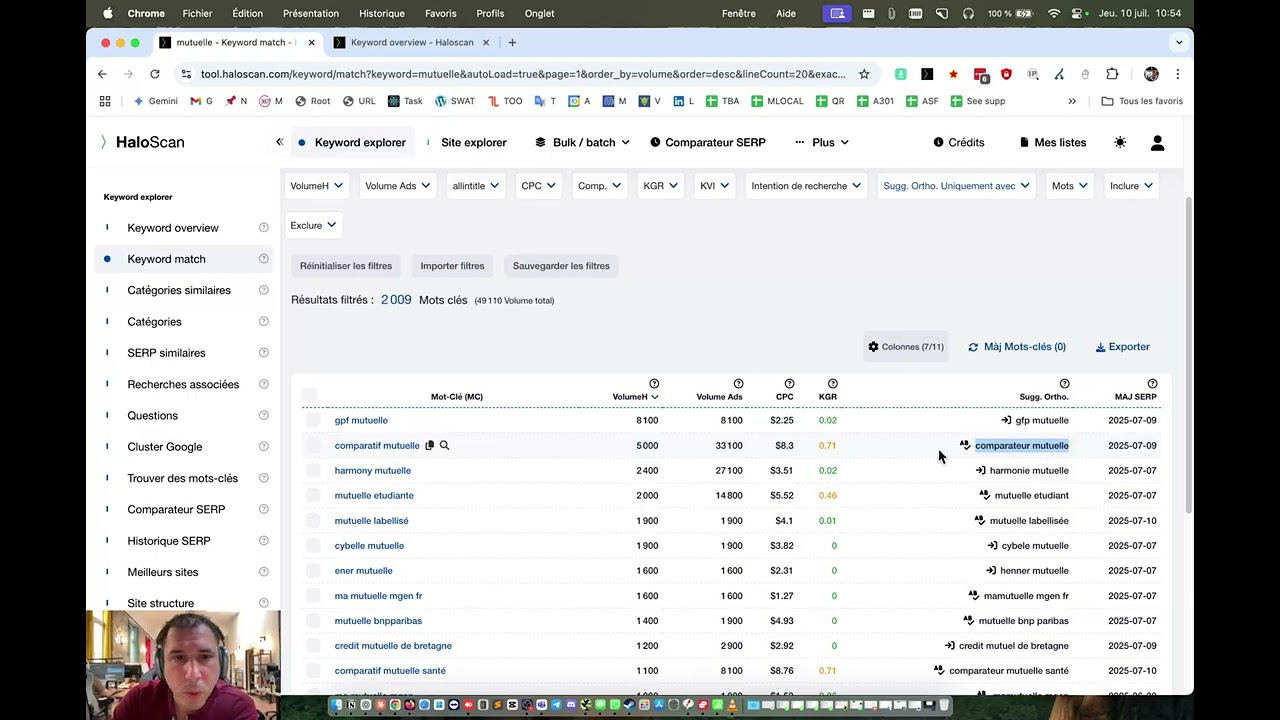Collapse the HaloScan sidebar with double chevron
The image size is (1280, 720).
pyautogui.click(x=280, y=142)
